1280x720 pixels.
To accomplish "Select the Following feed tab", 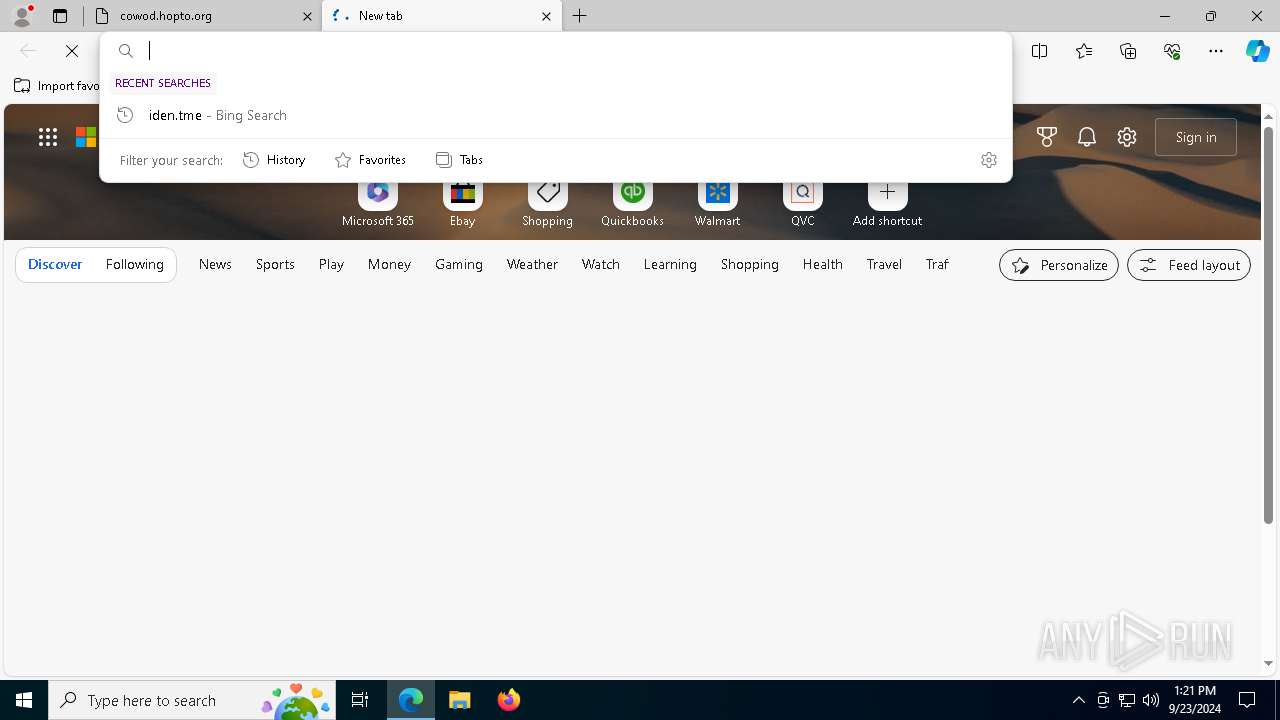I will click(134, 265).
